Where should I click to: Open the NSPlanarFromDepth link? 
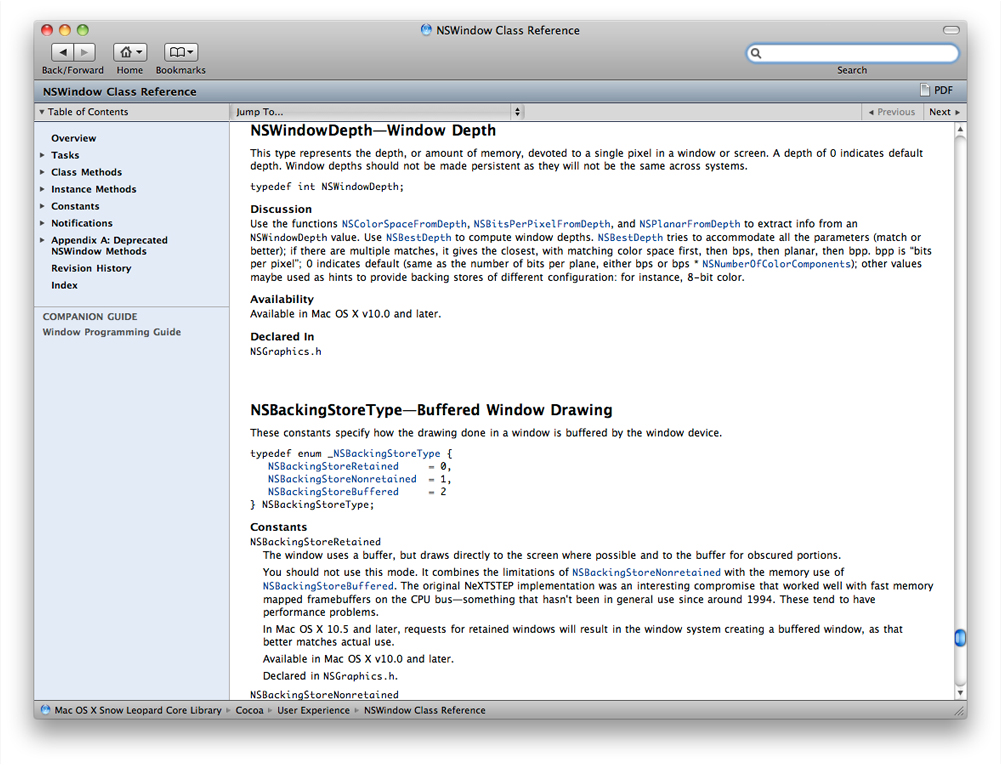689,224
